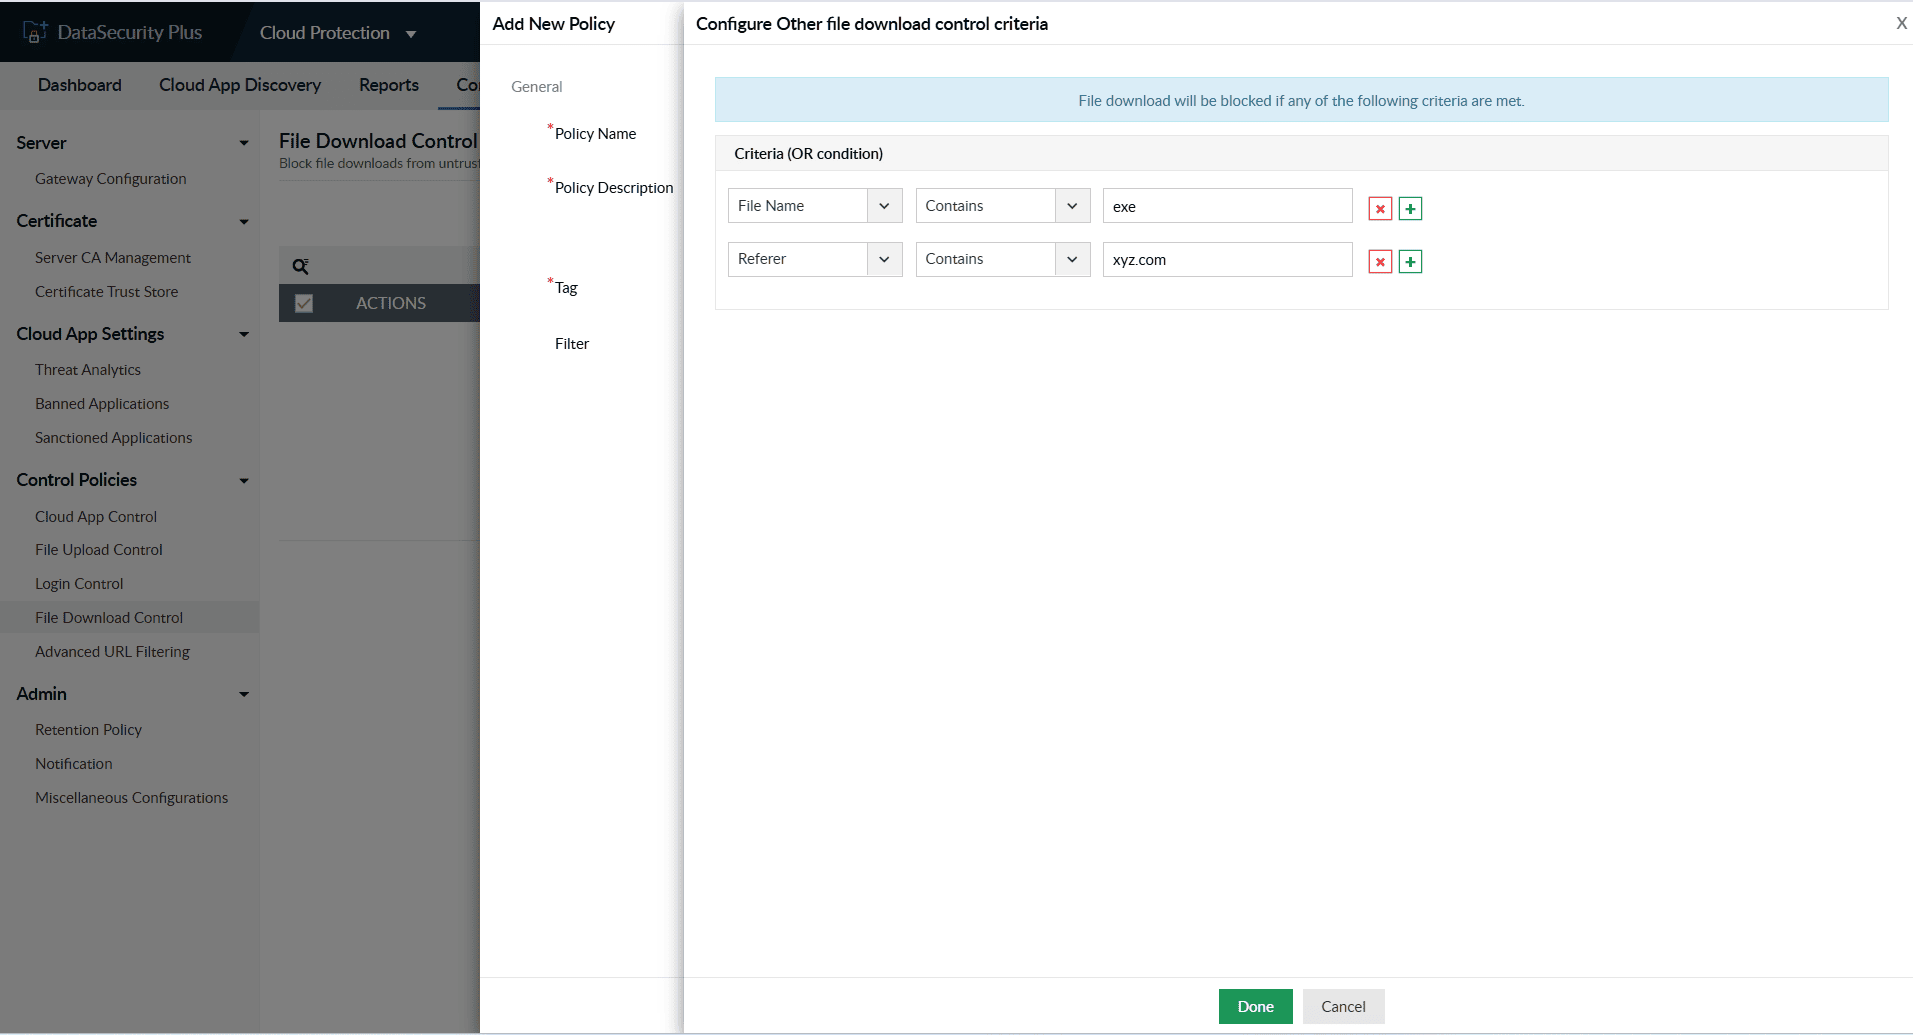Add a criteria after the Referer row
This screenshot has width=1913, height=1035.
[x=1410, y=261]
